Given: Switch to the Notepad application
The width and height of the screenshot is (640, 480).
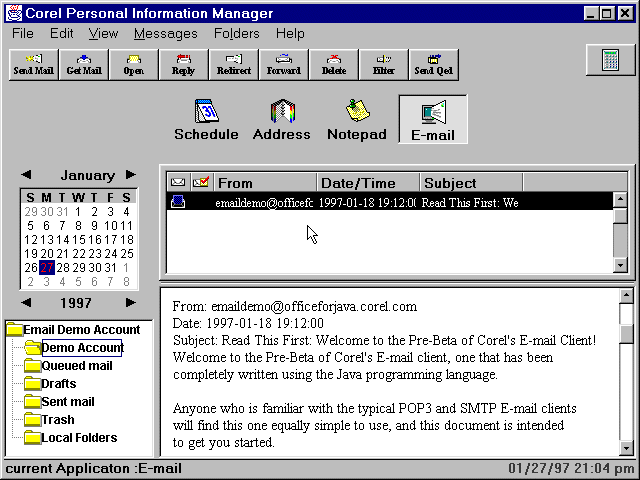Looking at the screenshot, I should click(x=357, y=120).
